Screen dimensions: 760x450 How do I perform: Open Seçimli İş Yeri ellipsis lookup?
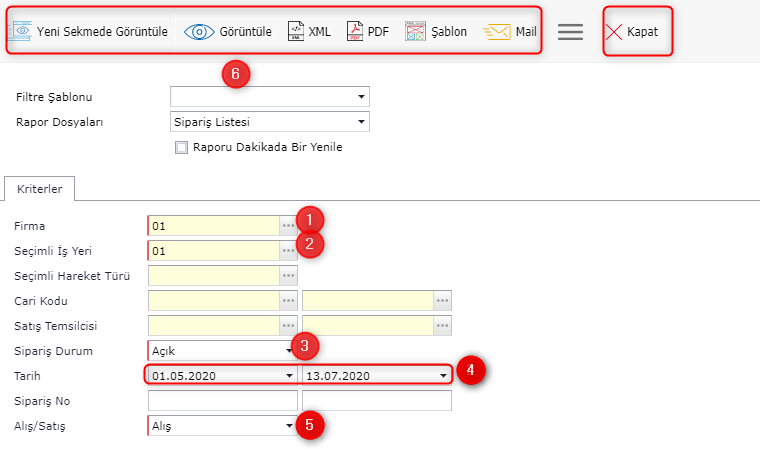(288, 250)
